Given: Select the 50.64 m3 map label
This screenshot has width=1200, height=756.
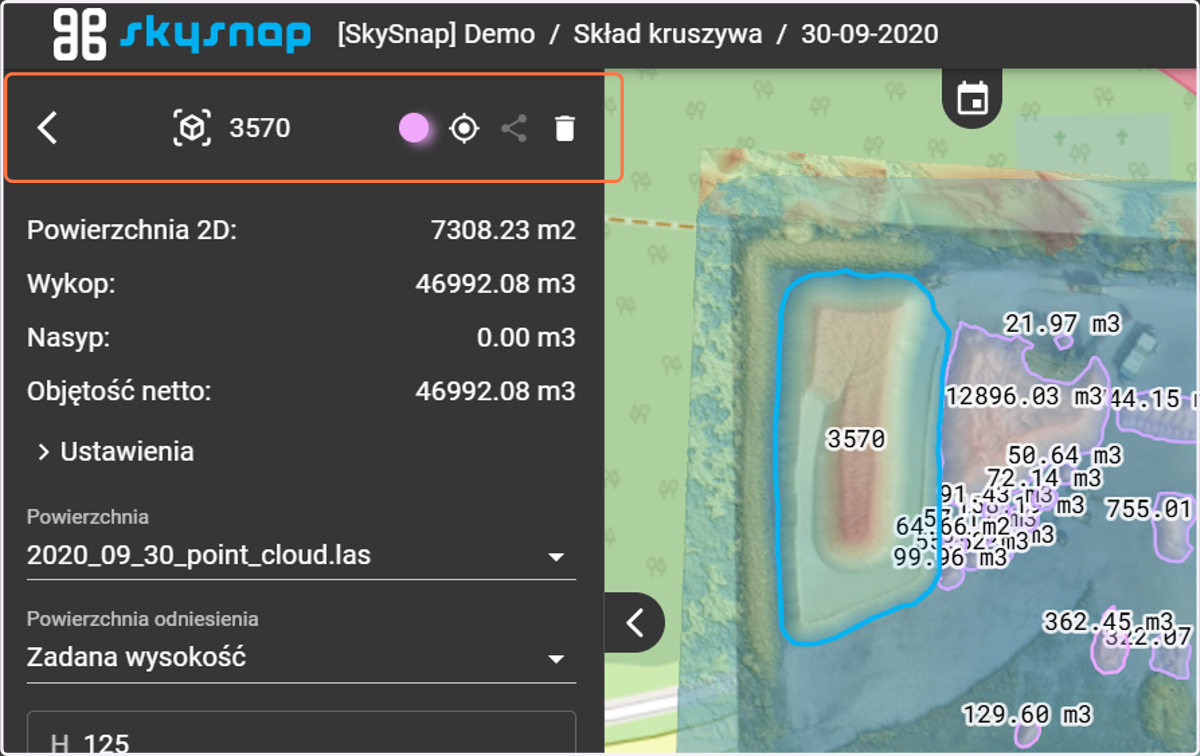Looking at the screenshot, I should [x=1063, y=455].
